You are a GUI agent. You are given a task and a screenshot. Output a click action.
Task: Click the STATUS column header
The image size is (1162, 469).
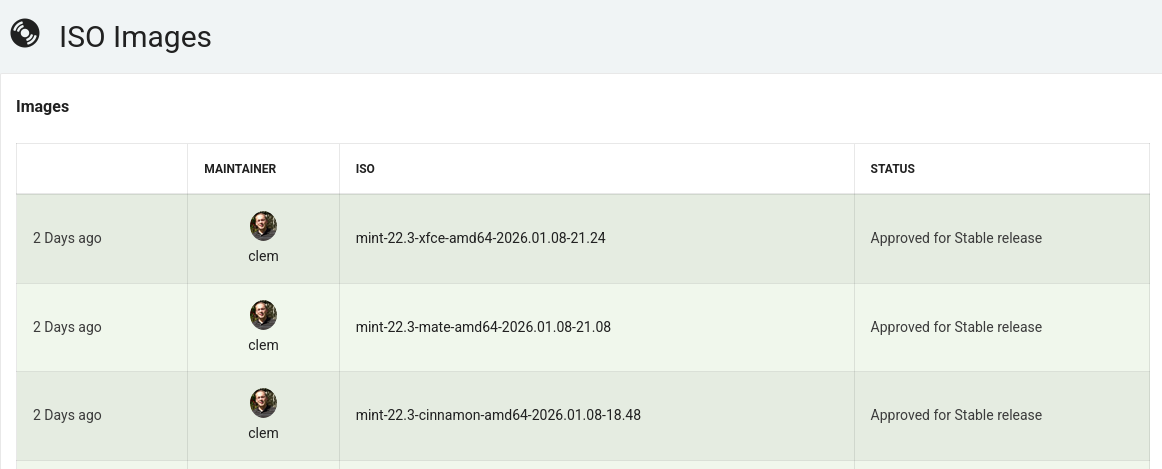[892, 169]
